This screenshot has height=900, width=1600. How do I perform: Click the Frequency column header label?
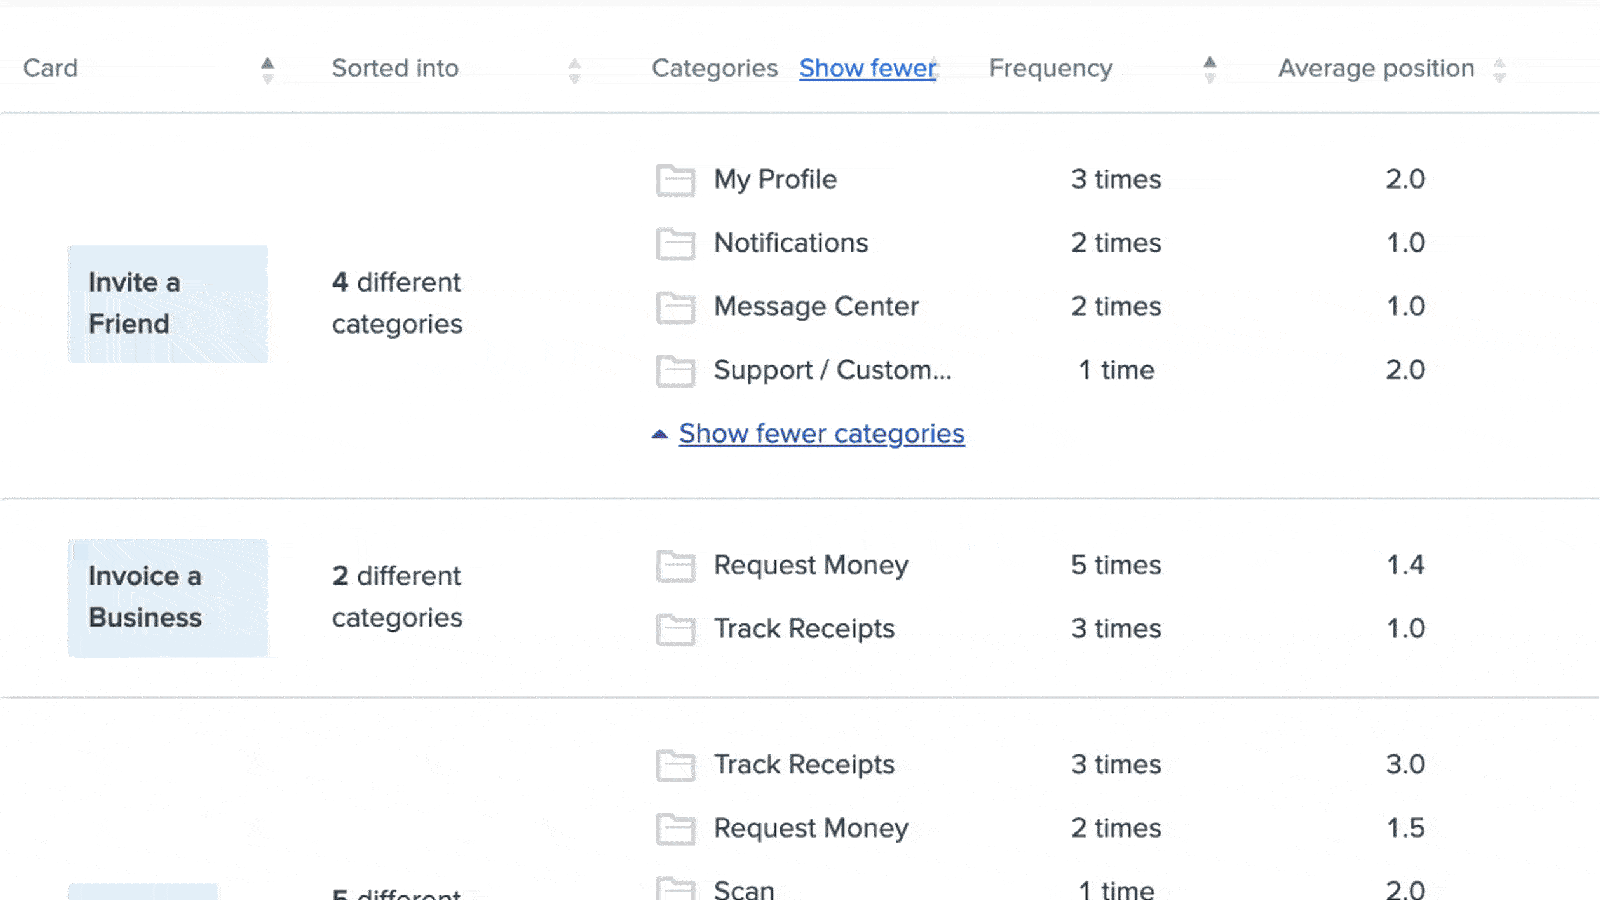[x=1050, y=68]
